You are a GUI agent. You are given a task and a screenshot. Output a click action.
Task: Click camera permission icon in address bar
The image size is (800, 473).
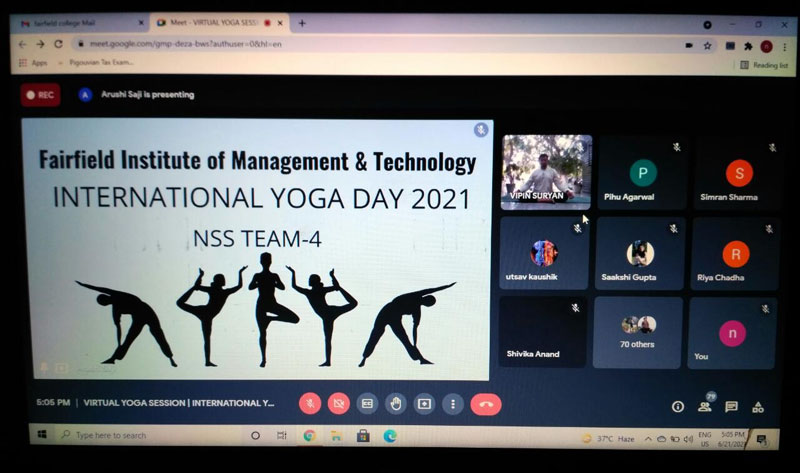(689, 45)
